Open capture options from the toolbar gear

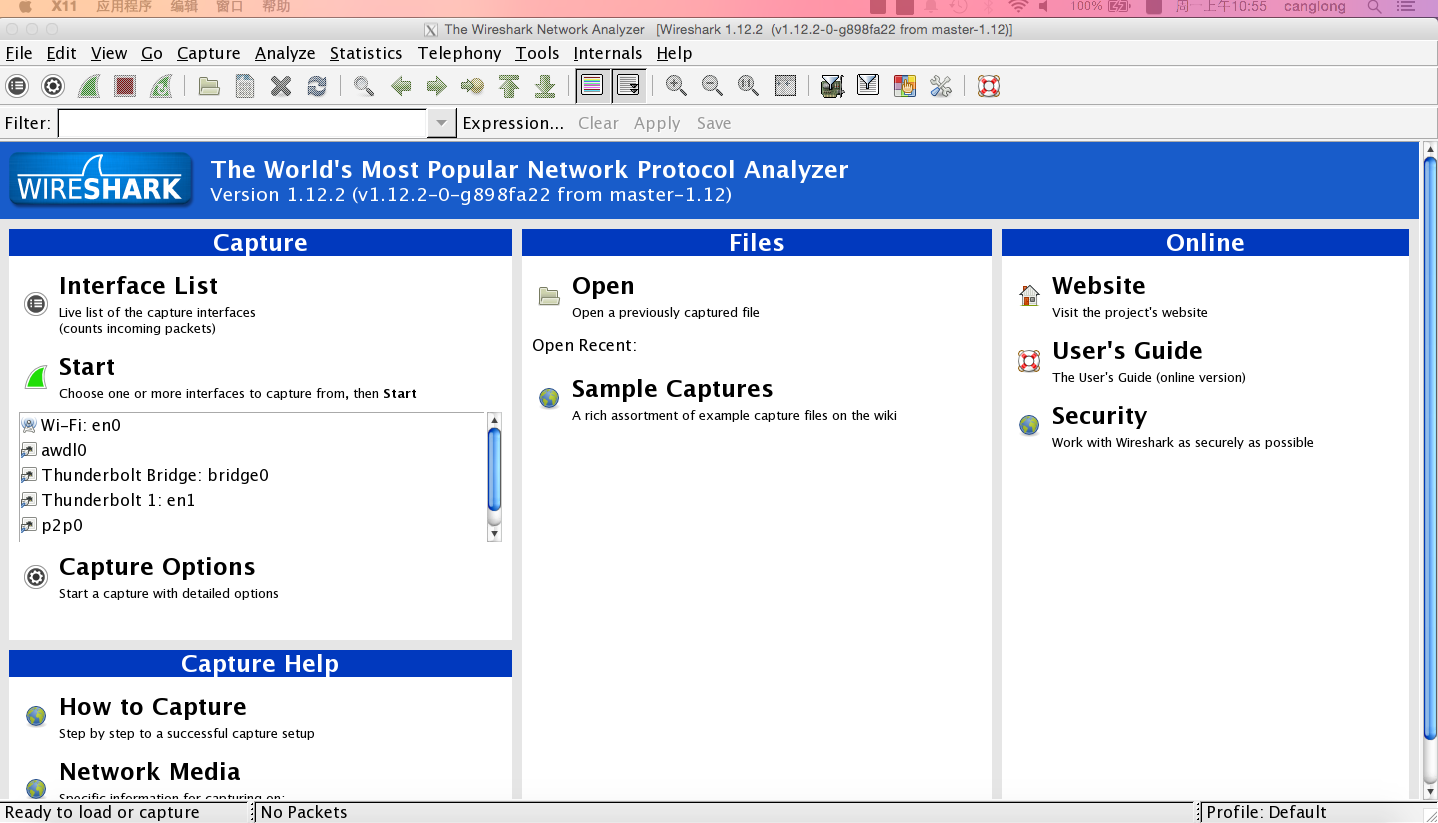click(53, 87)
